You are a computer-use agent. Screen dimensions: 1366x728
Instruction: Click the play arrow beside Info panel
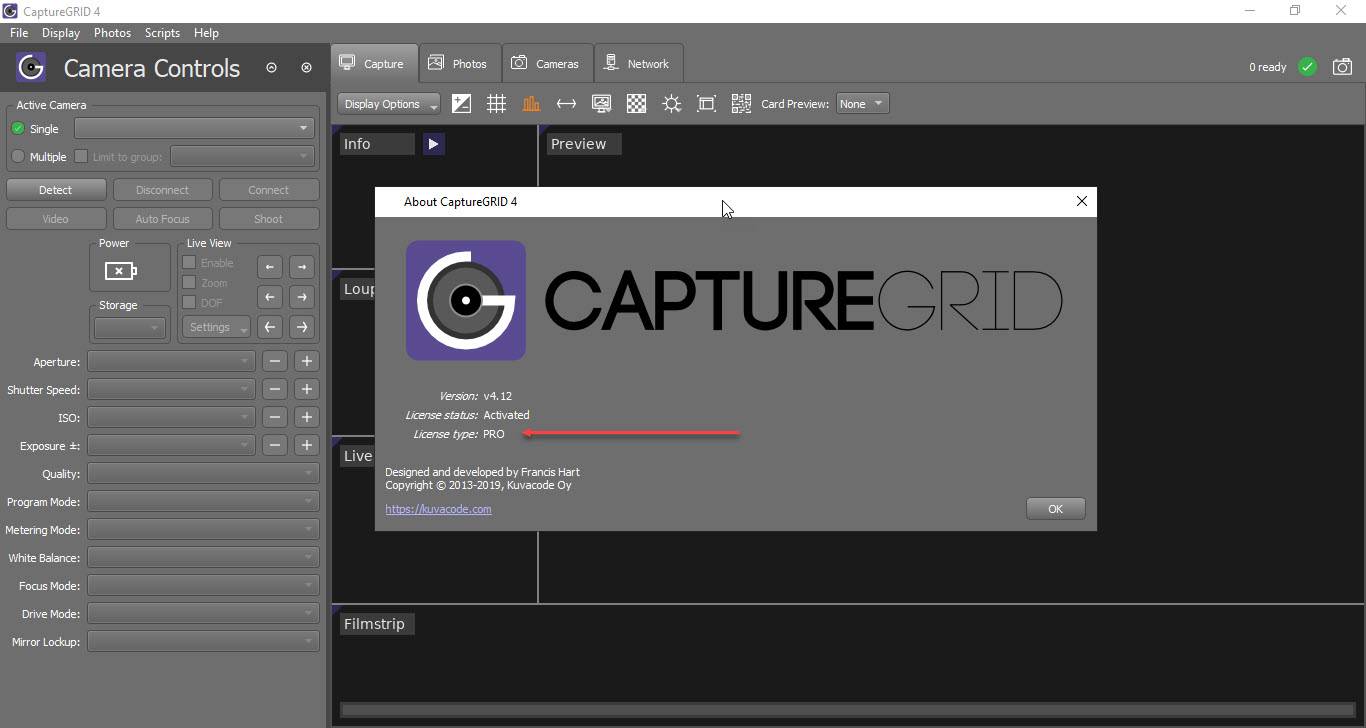(433, 144)
